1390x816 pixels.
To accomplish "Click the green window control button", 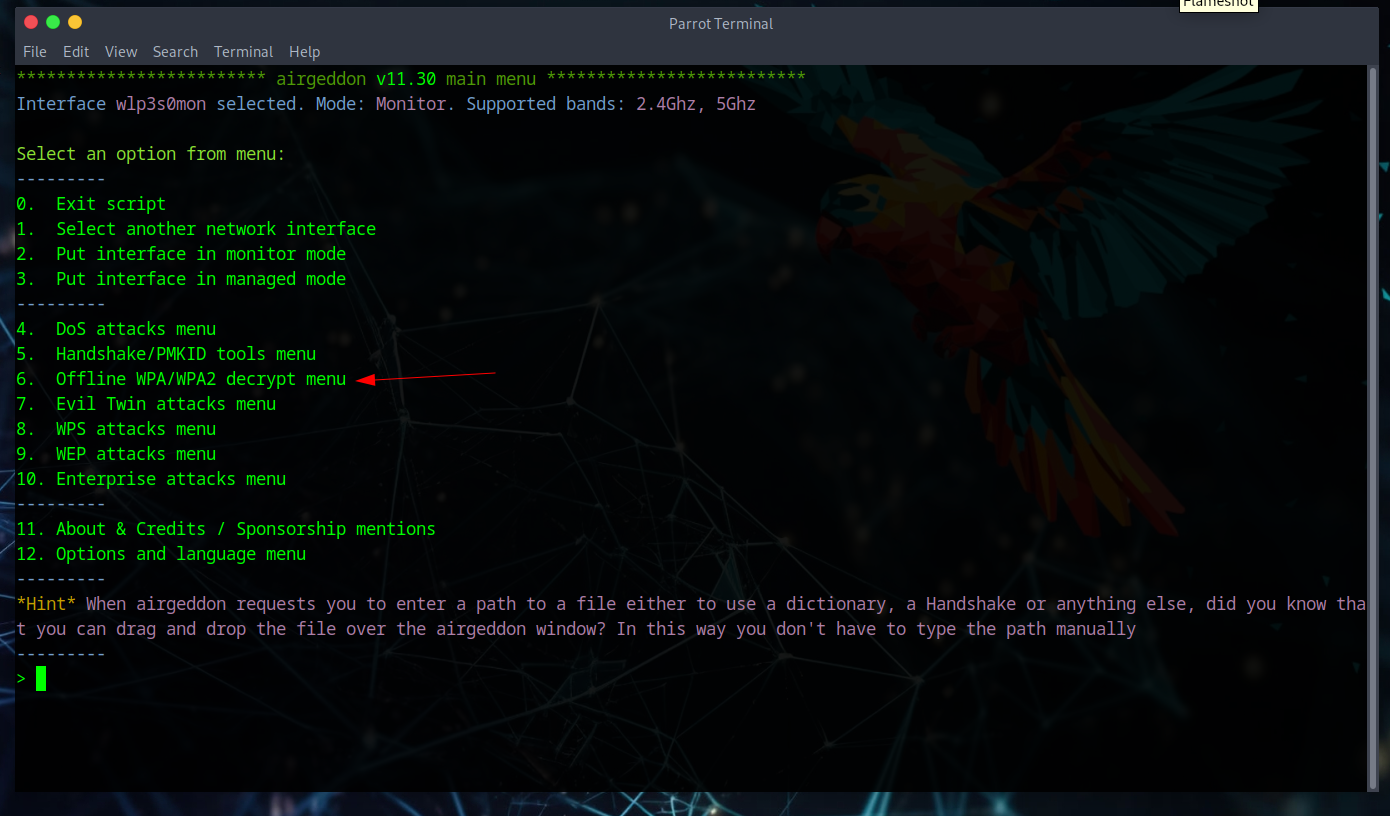I will tap(53, 22).
